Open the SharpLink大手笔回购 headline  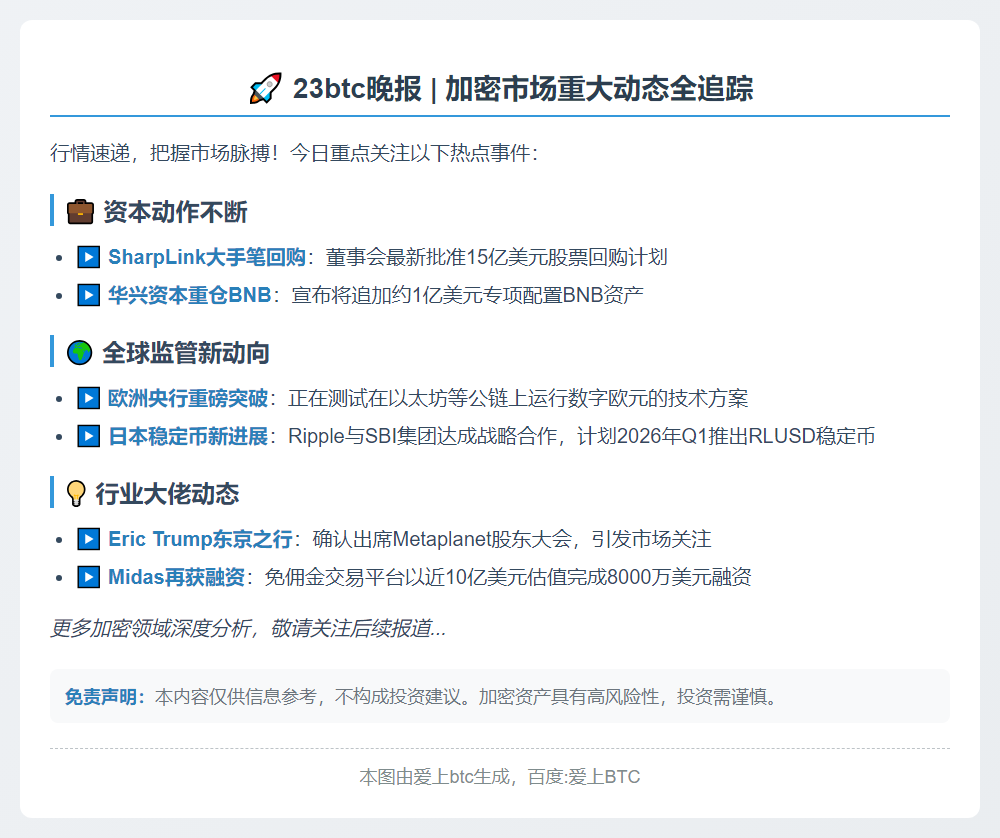pos(201,256)
